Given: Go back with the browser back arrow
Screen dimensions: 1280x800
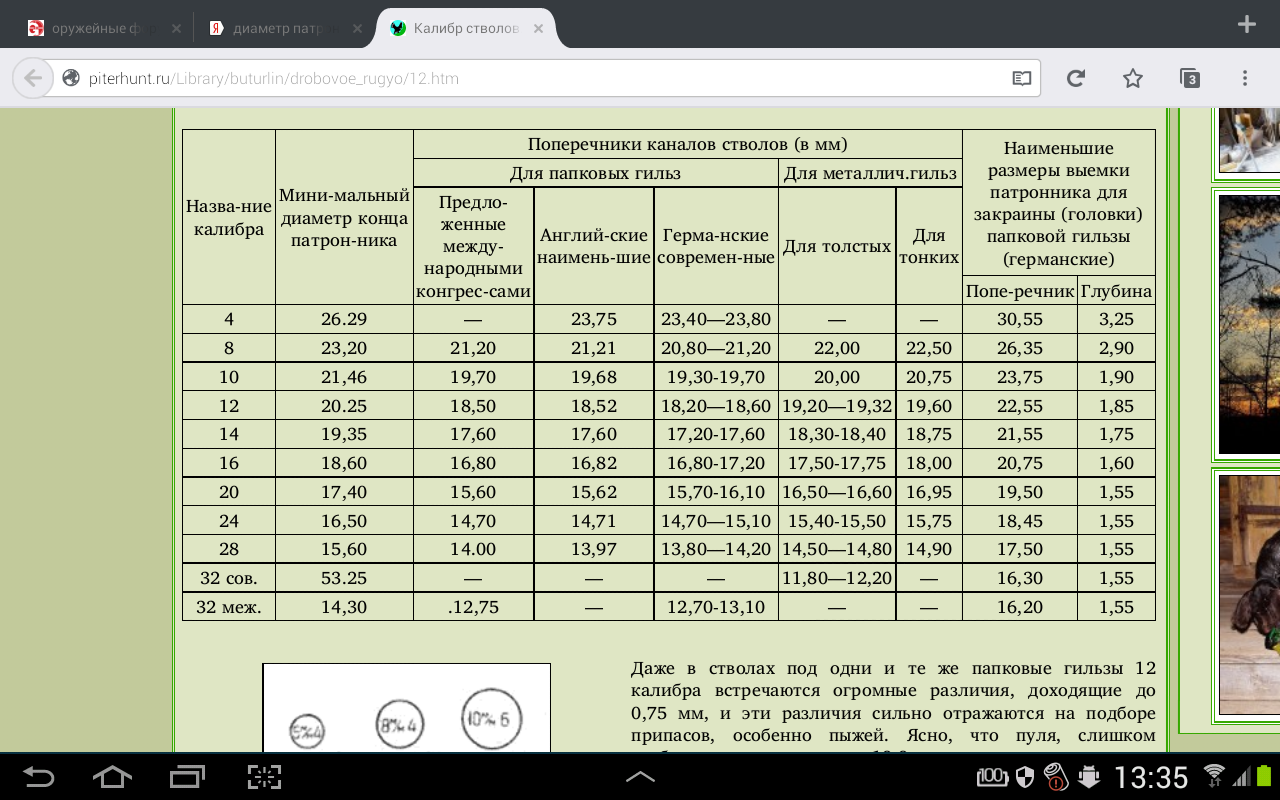Looking at the screenshot, I should tap(33, 78).
